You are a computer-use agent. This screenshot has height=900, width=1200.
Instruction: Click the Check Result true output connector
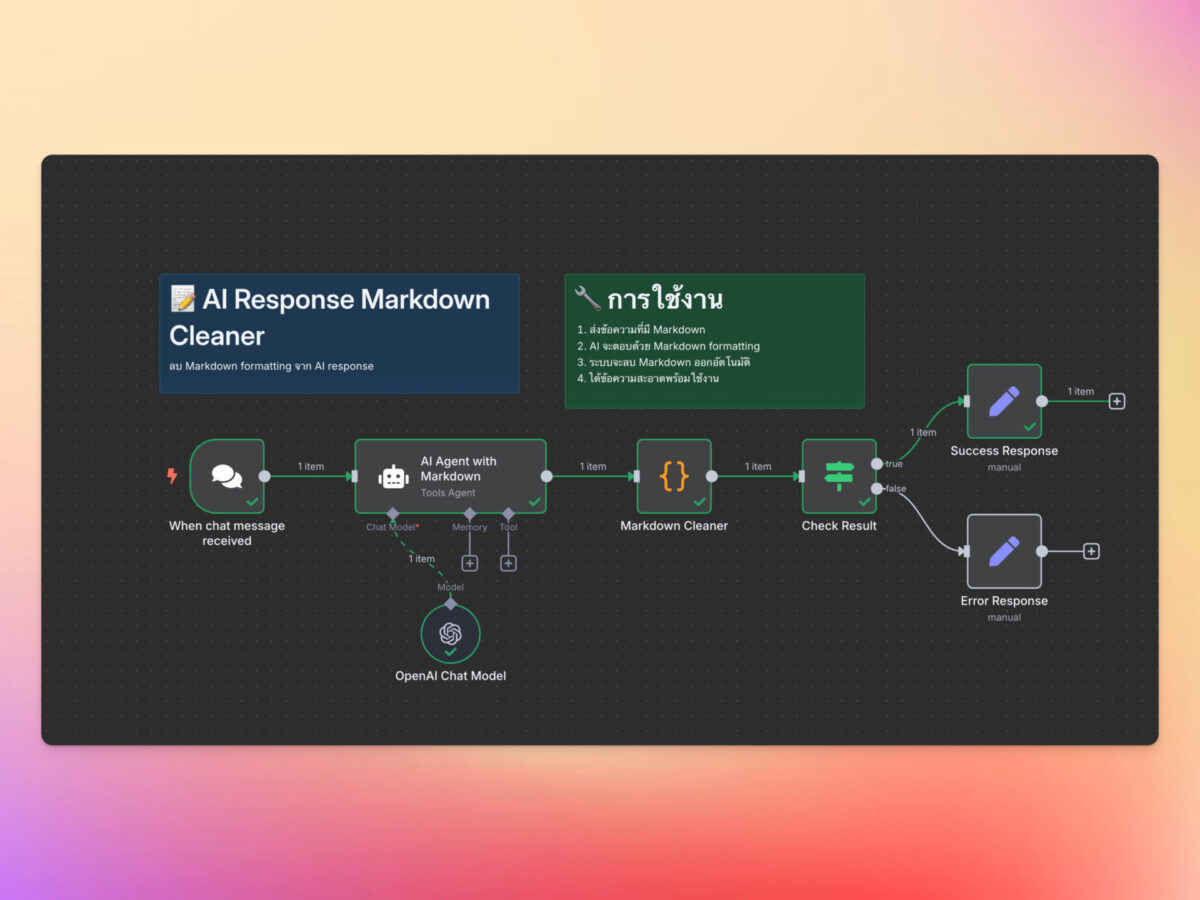coord(877,464)
